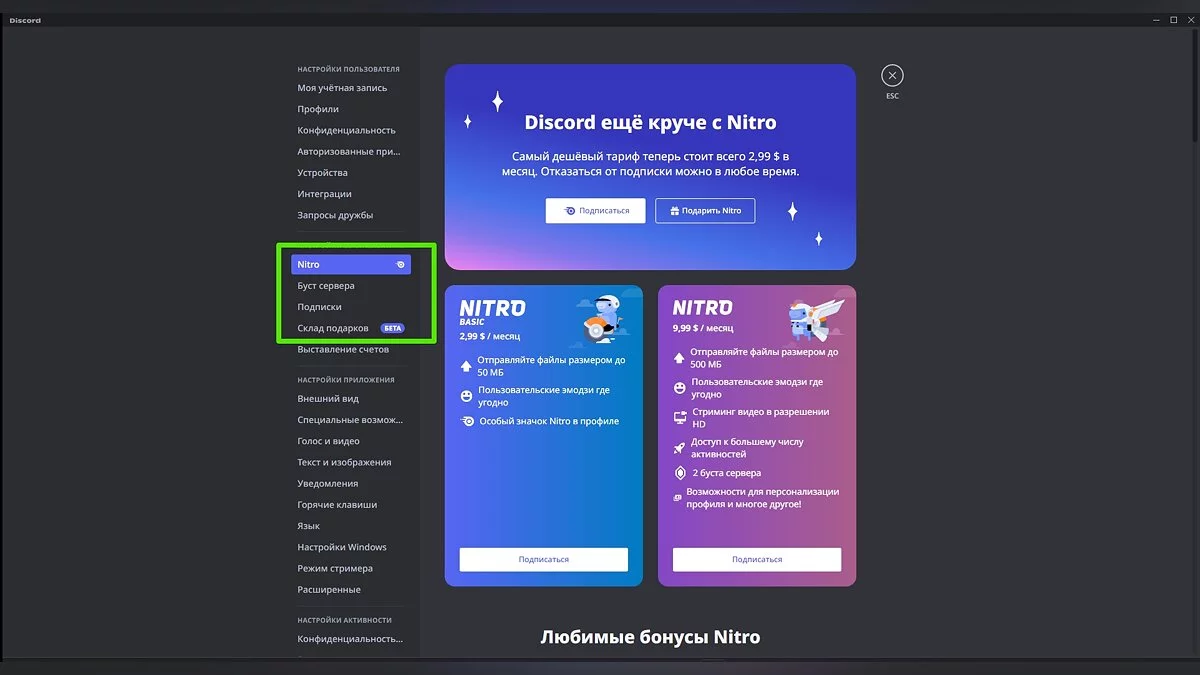Click the gift icon in Подарить Nitro button
Viewport: 1200px width, 675px height.
point(674,211)
